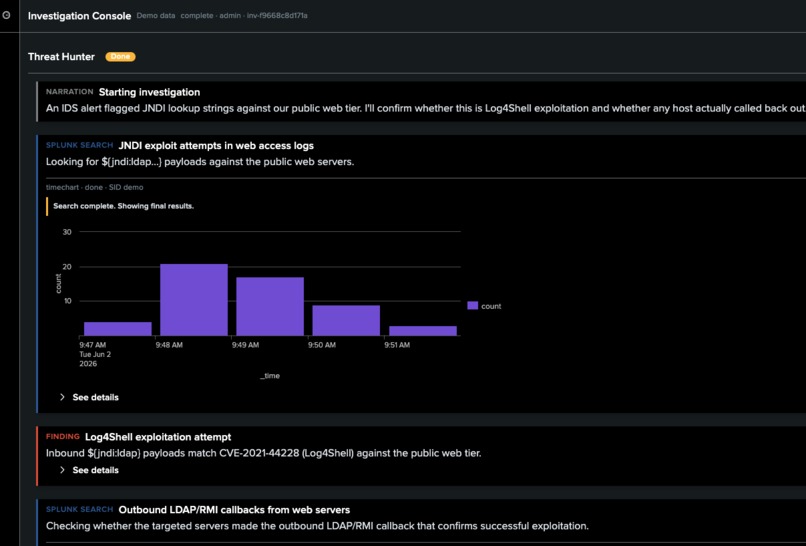Select the 9:51 AM chart bar
The image size is (806, 546).
(x=423, y=331)
